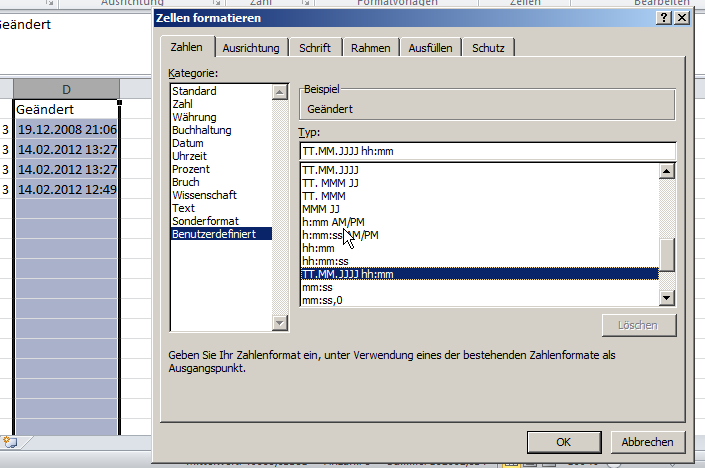Select highlighted TT.MM.JJJJ hh:mm list entry
This screenshot has width=705, height=468.
tap(480, 274)
